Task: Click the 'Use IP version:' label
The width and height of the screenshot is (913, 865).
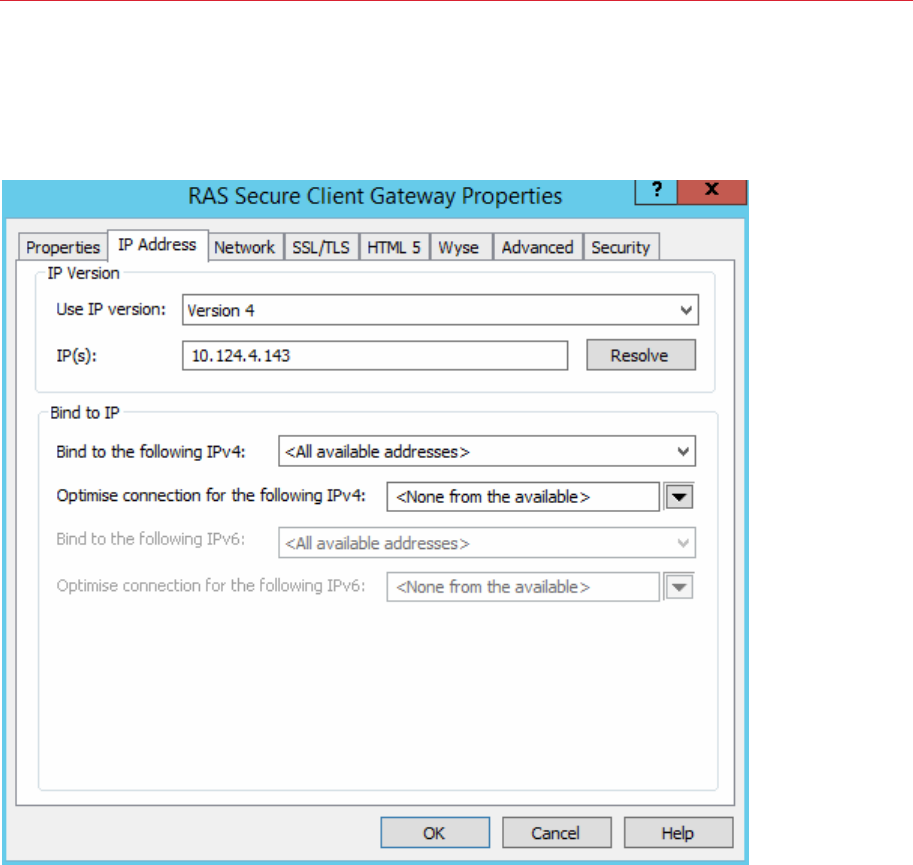Action: [111, 310]
